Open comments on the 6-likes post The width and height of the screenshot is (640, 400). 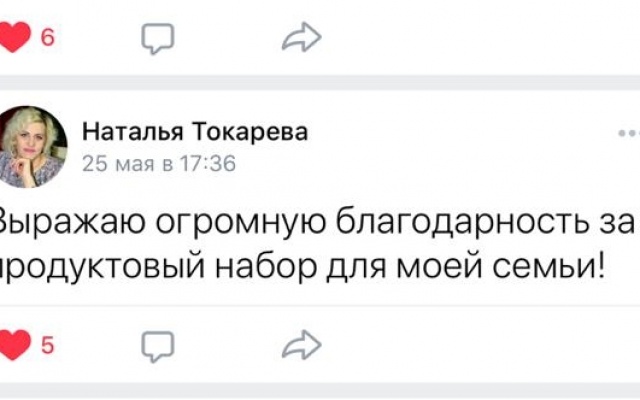point(157,39)
